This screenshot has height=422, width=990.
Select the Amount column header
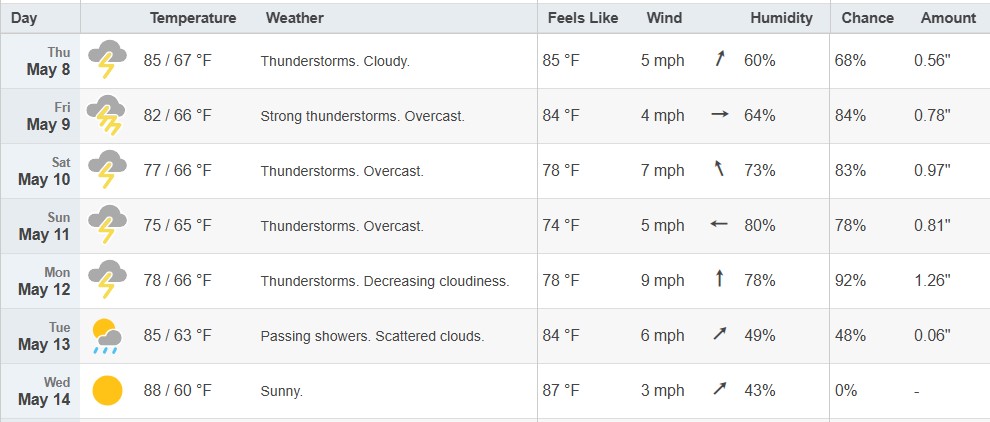click(948, 18)
